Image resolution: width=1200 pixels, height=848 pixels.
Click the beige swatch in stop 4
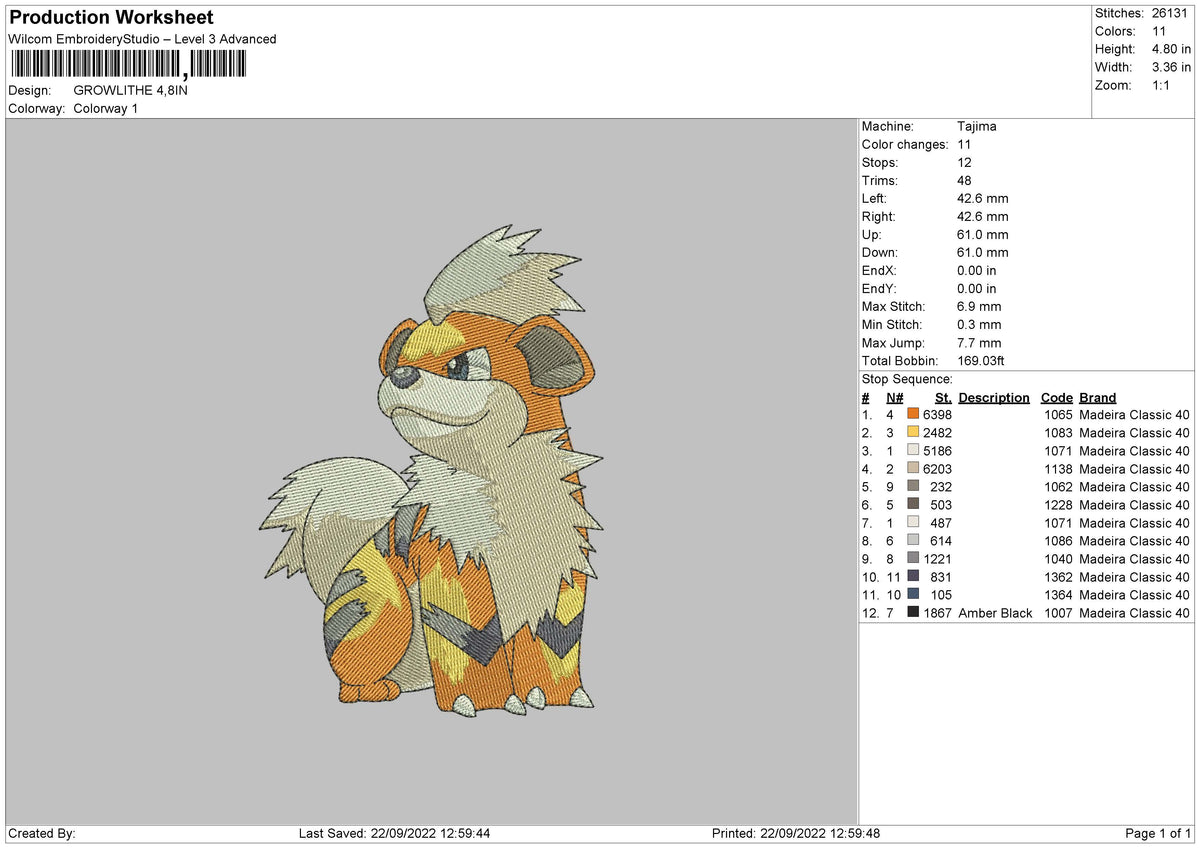[x=912, y=468]
